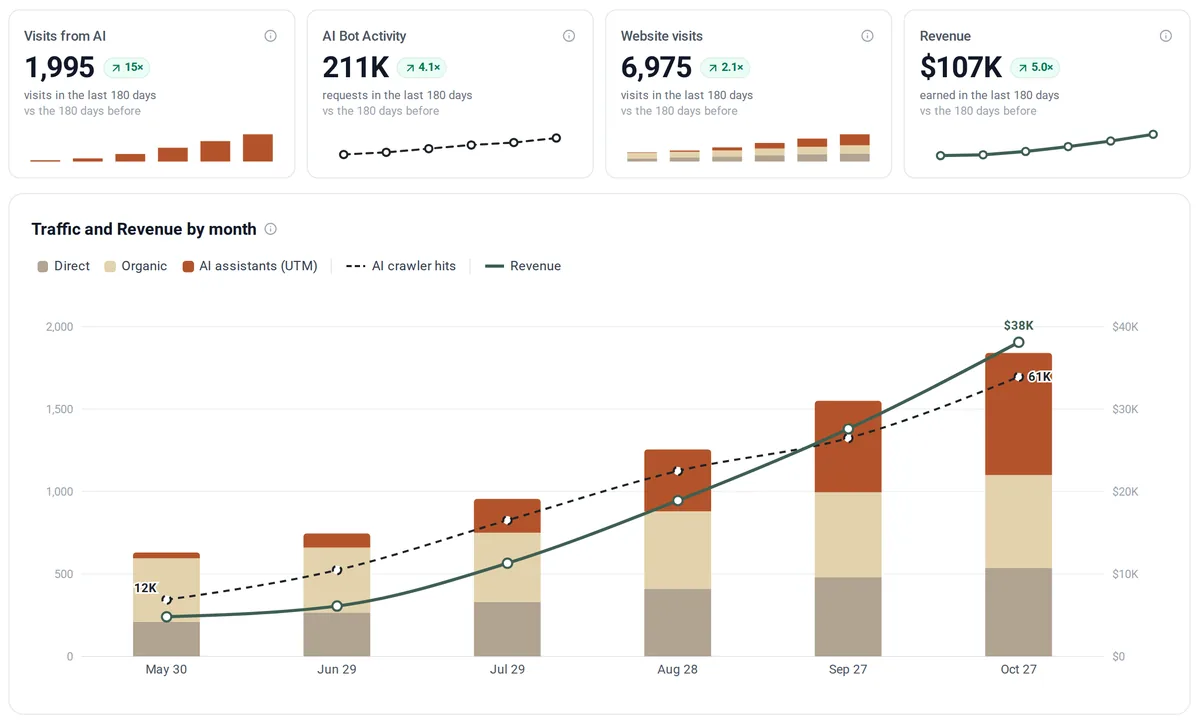The height and width of the screenshot is (720, 1200).
Task: Click the 6,975 website visits value
Action: tap(656, 67)
